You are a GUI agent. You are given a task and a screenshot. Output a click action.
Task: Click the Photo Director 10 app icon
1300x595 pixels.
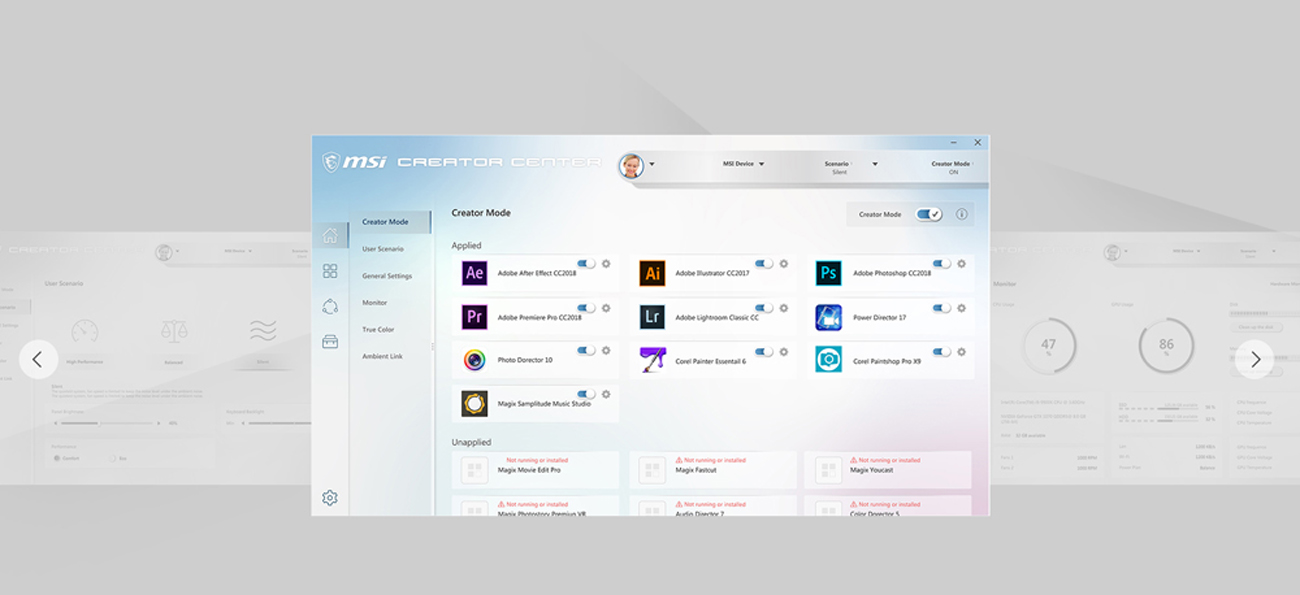474,360
